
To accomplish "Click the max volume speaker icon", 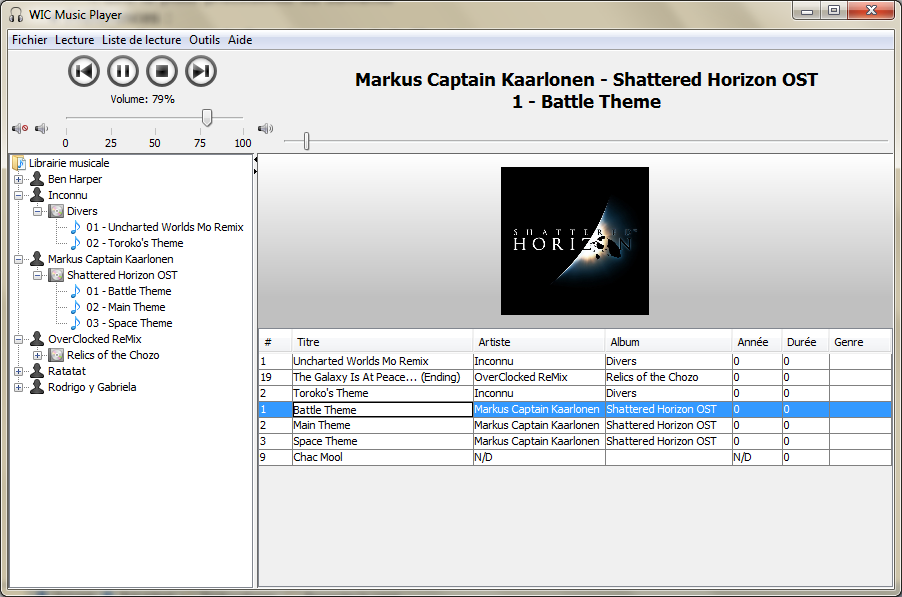I will (265, 128).
